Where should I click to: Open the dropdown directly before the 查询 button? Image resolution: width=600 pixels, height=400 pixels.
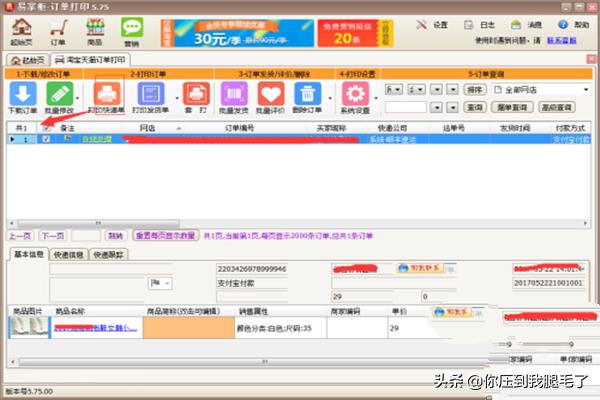(453, 107)
